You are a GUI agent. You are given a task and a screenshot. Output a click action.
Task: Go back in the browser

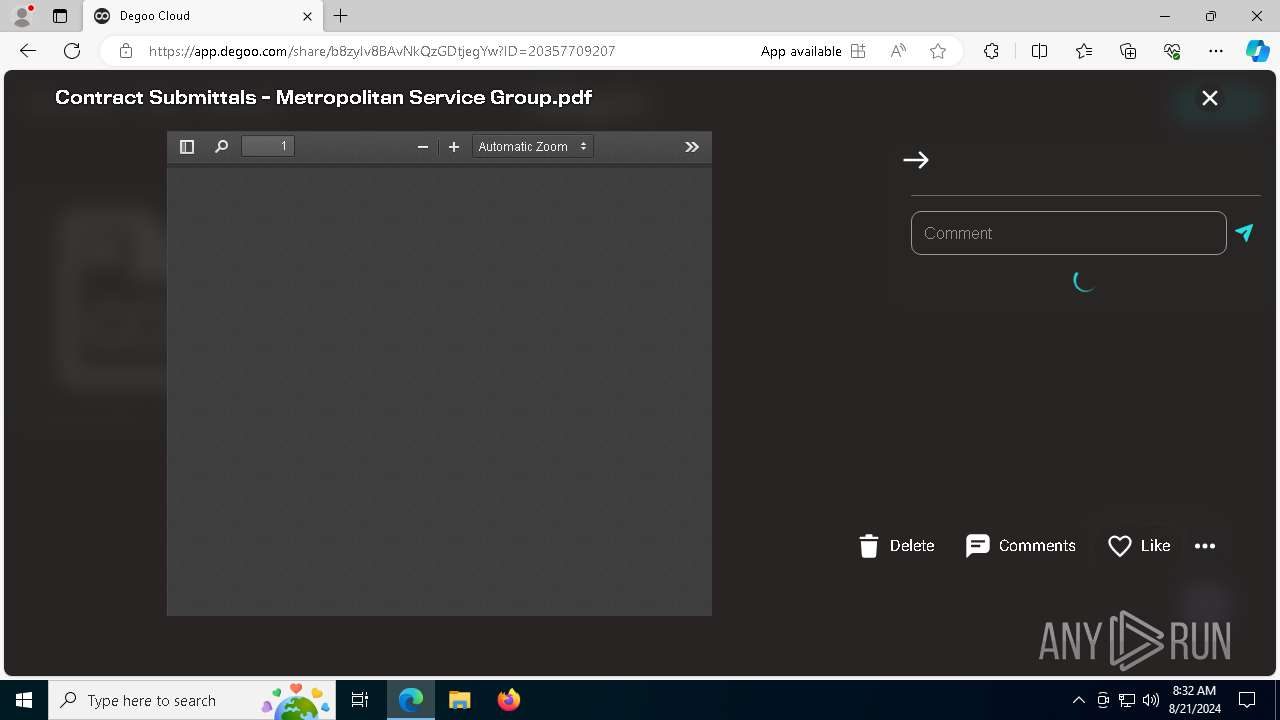point(28,51)
